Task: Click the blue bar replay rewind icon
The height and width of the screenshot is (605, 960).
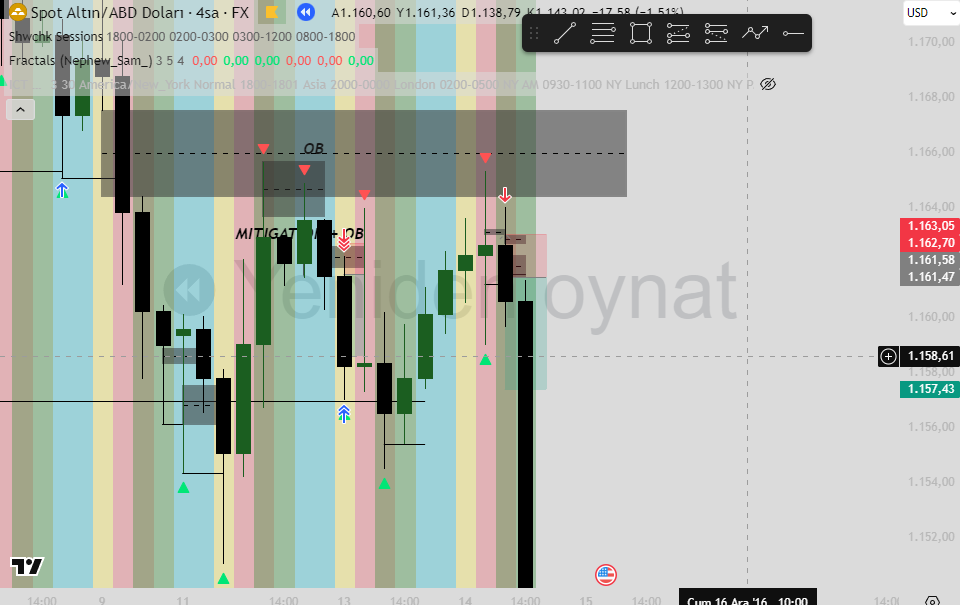Action: click(306, 12)
